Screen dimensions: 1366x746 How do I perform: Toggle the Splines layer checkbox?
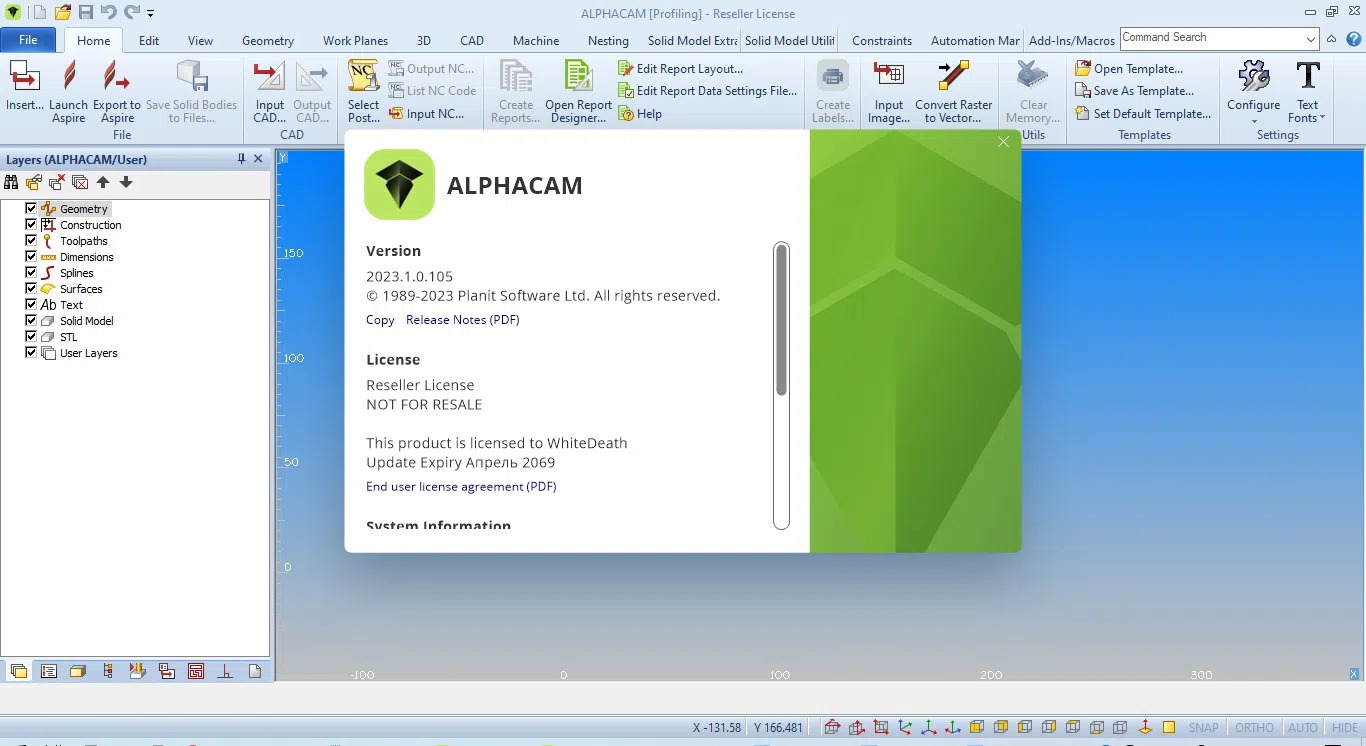(x=30, y=272)
